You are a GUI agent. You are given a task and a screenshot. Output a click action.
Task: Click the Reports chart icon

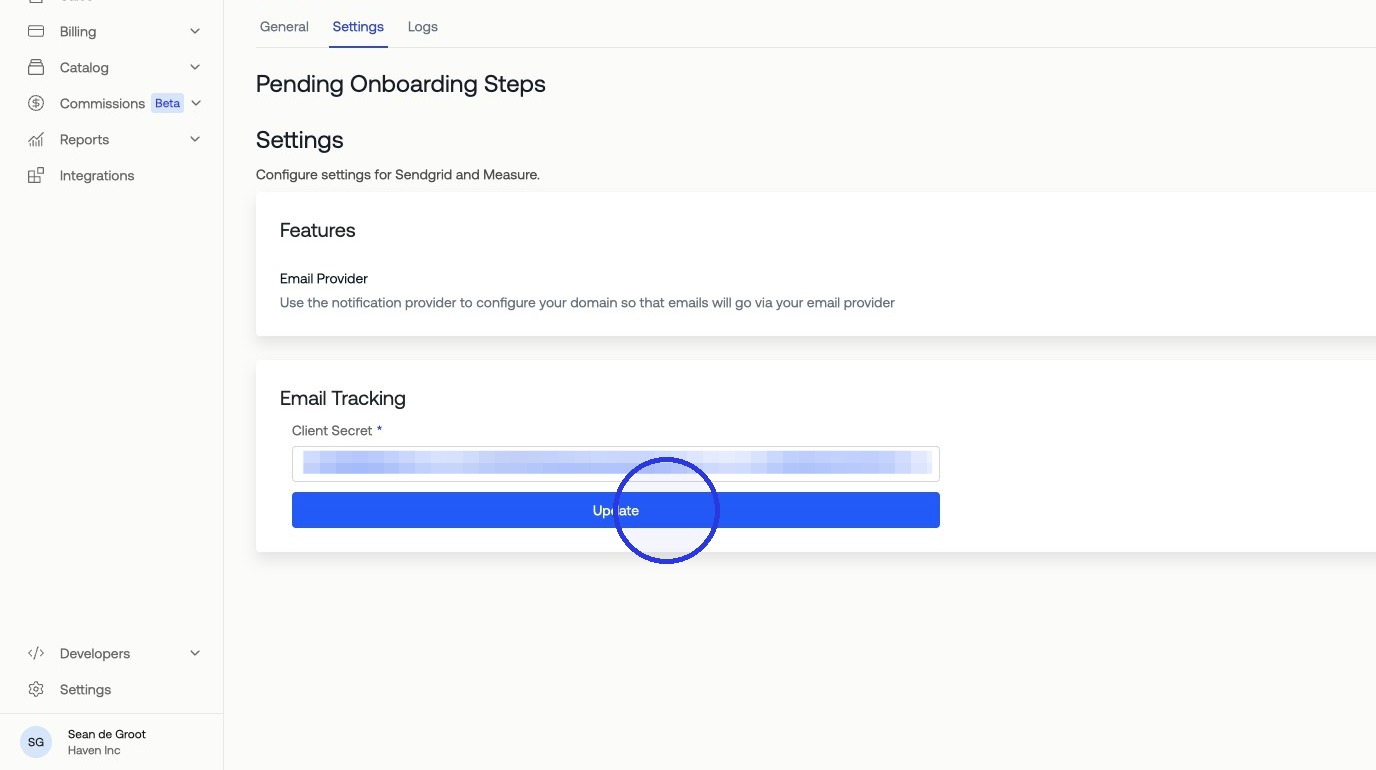click(36, 139)
